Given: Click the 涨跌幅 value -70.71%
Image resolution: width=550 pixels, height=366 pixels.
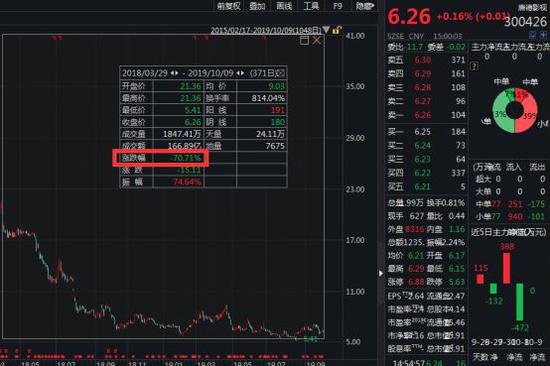Looking at the screenshot, I should point(185,158).
